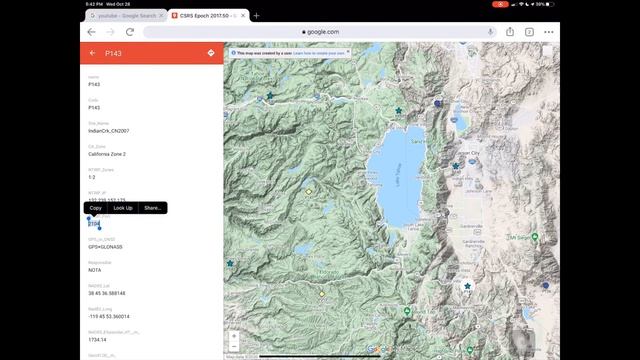The image size is (640, 360).
Task: Select the yellow diamond marker southwest of Lake Tahoe
Action: (x=322, y=294)
